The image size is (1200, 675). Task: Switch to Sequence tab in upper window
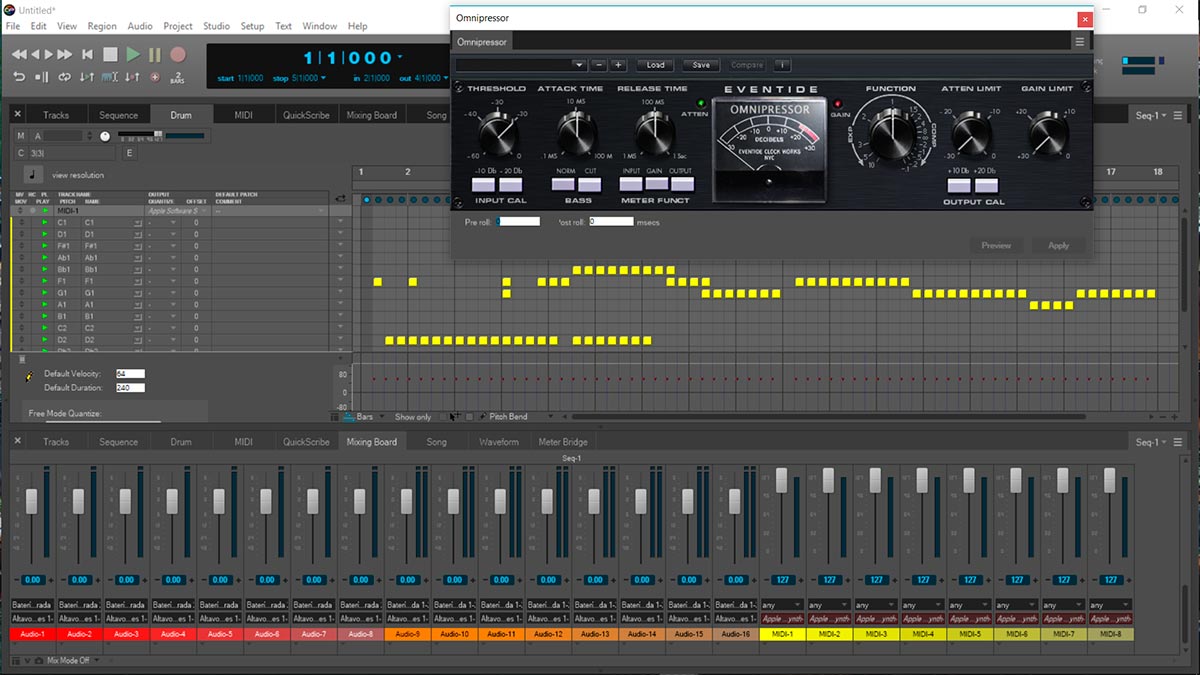[x=118, y=115]
